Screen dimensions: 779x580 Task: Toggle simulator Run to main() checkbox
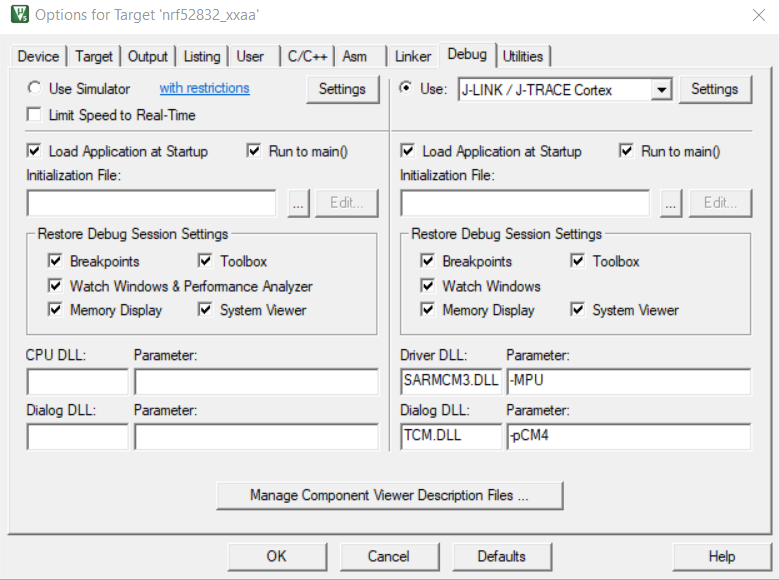click(x=254, y=151)
